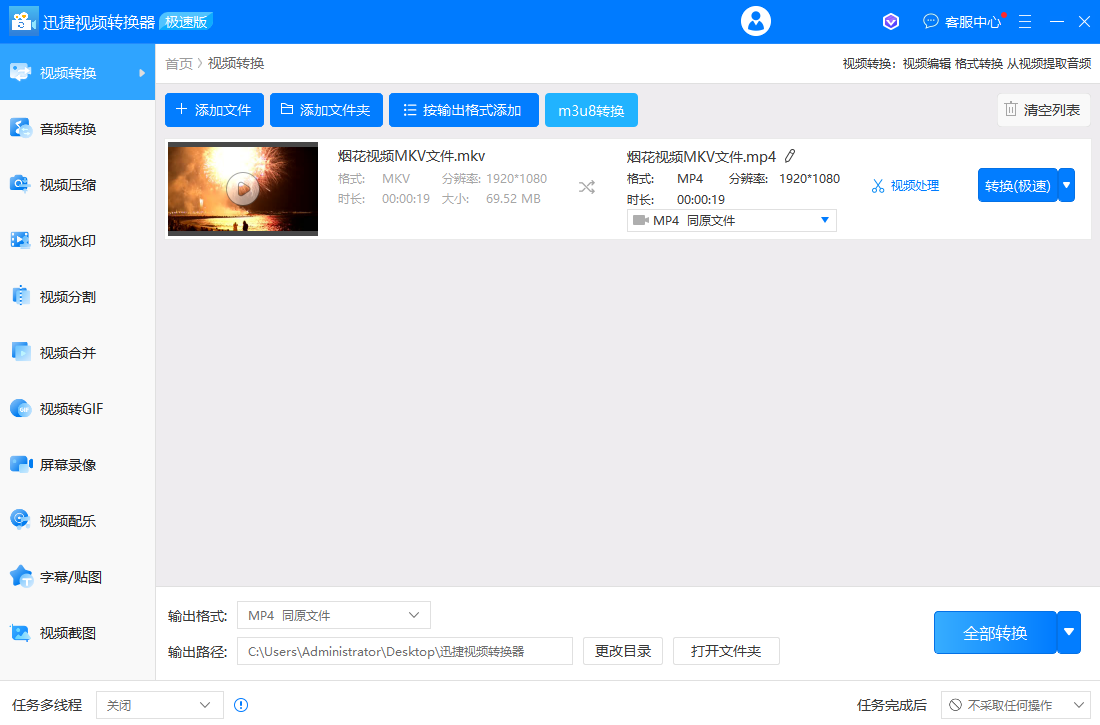Click 按输出格式添加 button
This screenshot has height=725, width=1100.
tap(464, 110)
